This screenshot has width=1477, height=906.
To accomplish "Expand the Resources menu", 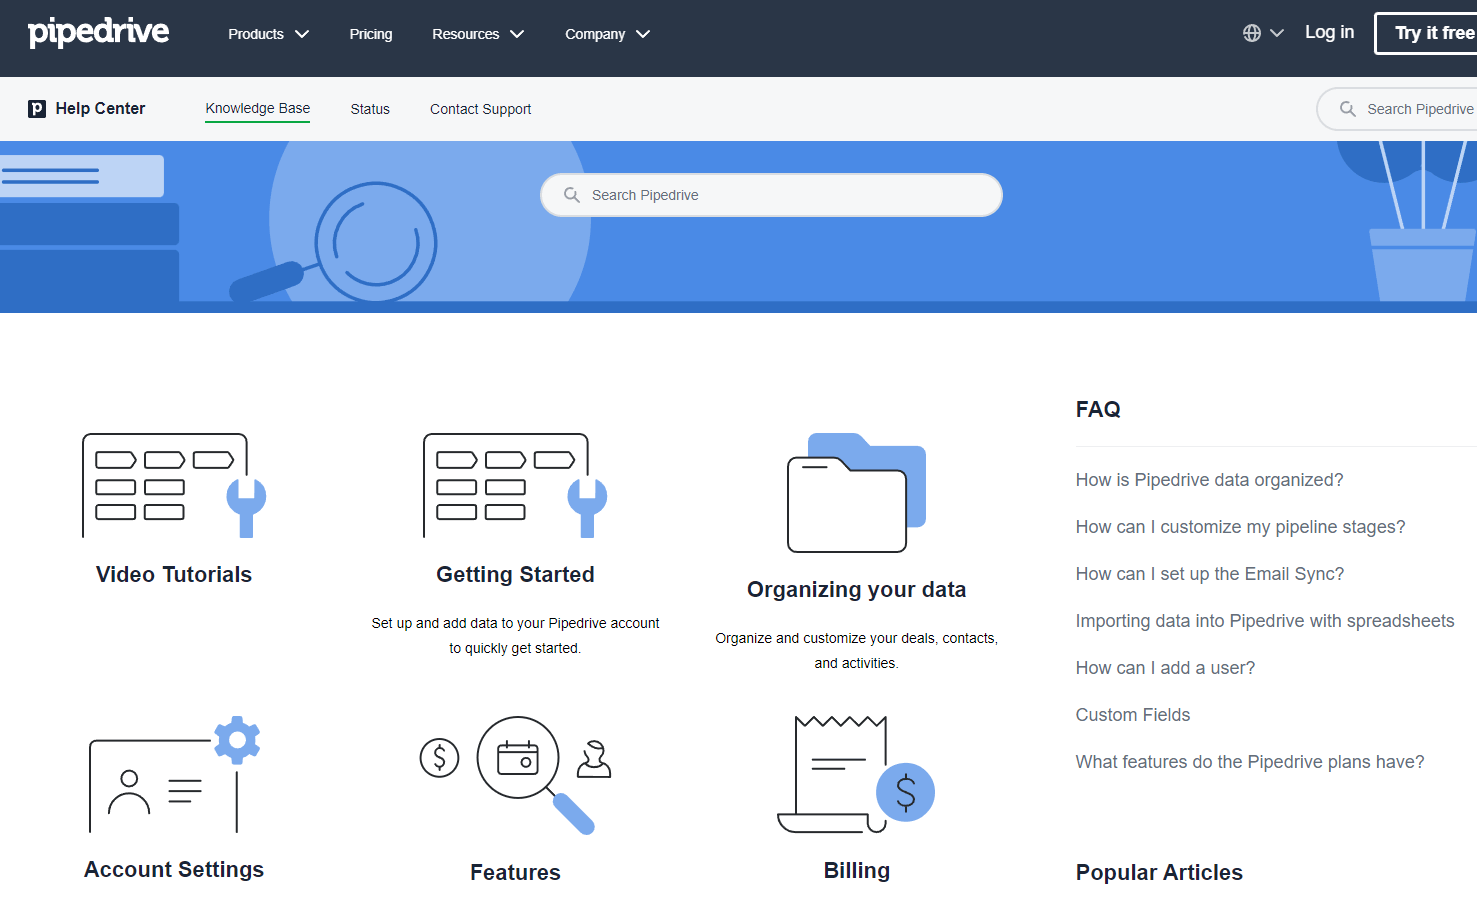I will point(478,34).
